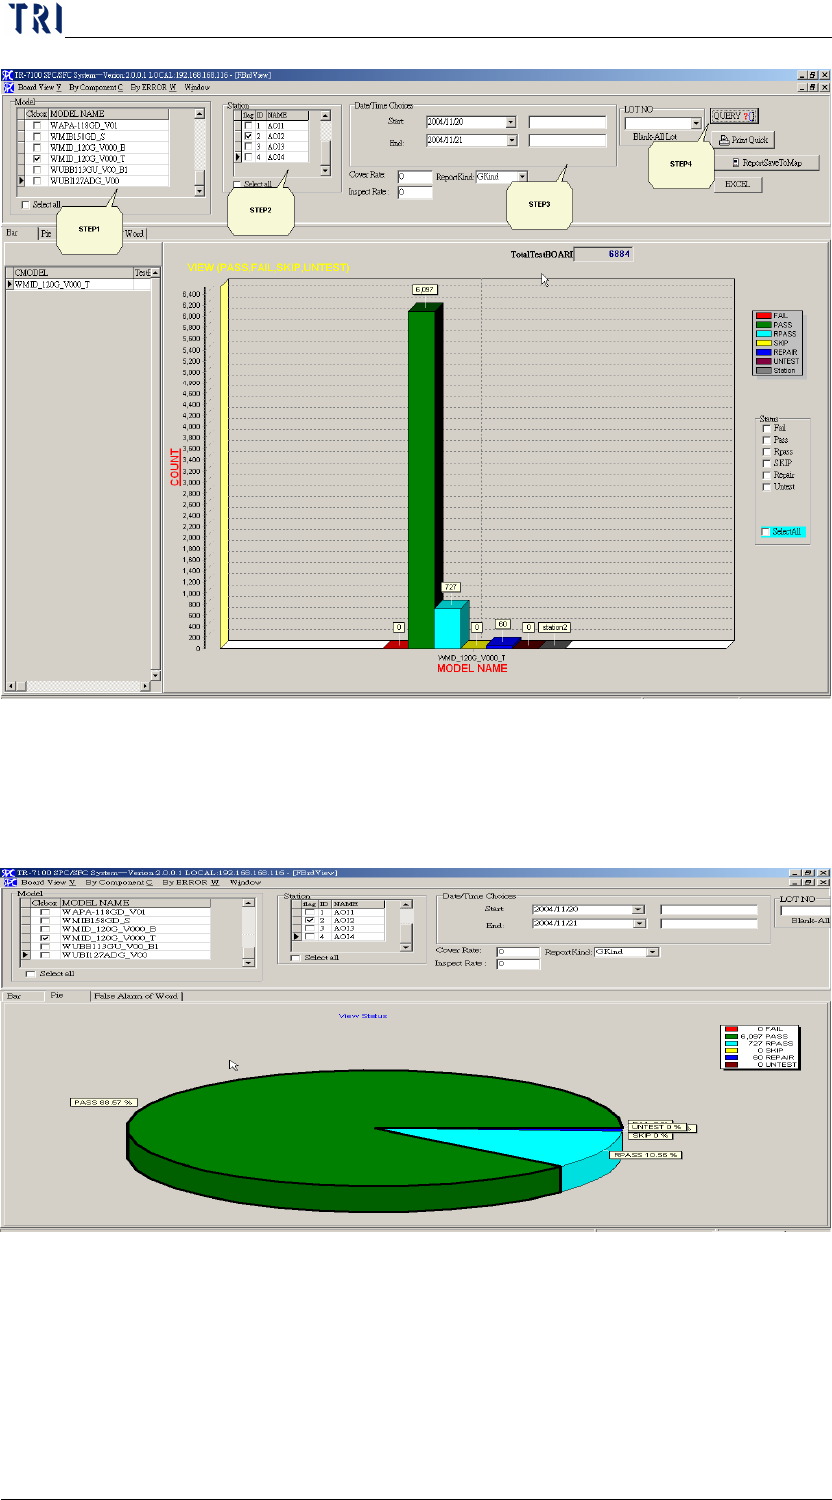Click blue REPAIR legend swatch in bar chart
The width and height of the screenshot is (832, 1500).
pyautogui.click(x=764, y=352)
